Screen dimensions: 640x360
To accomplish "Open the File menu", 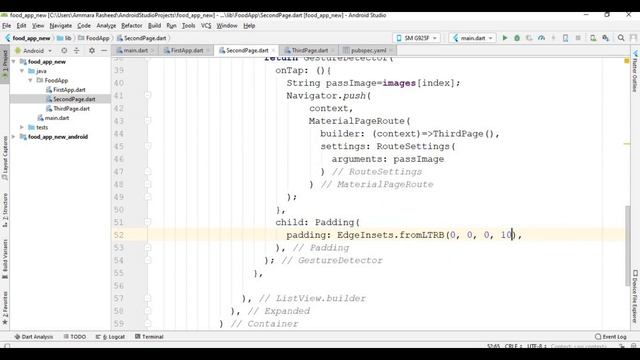I will tap(7, 26).
